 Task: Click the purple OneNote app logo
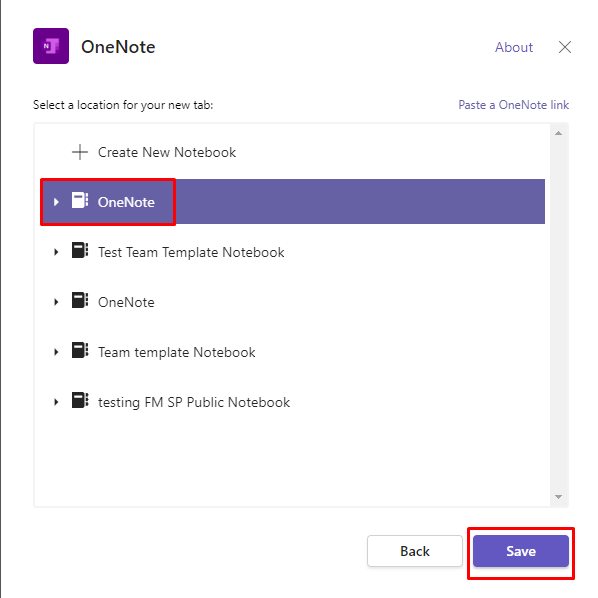click(51, 46)
